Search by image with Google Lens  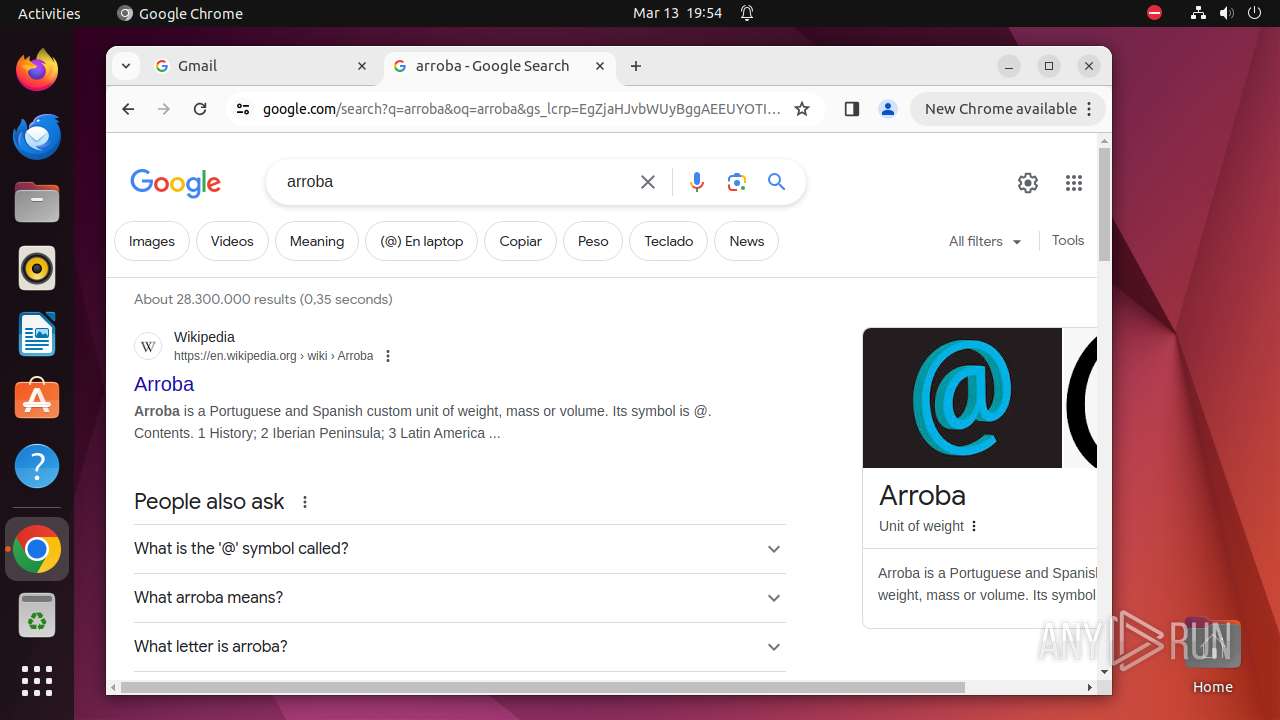click(x=737, y=182)
